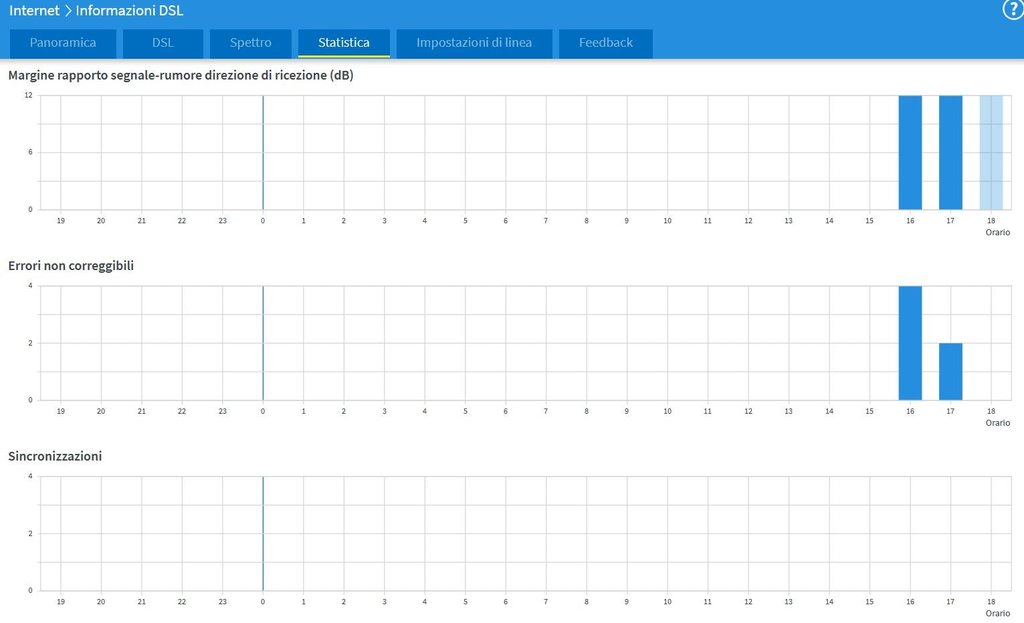
Task: Switch to the Feedback tab
Action: [606, 43]
